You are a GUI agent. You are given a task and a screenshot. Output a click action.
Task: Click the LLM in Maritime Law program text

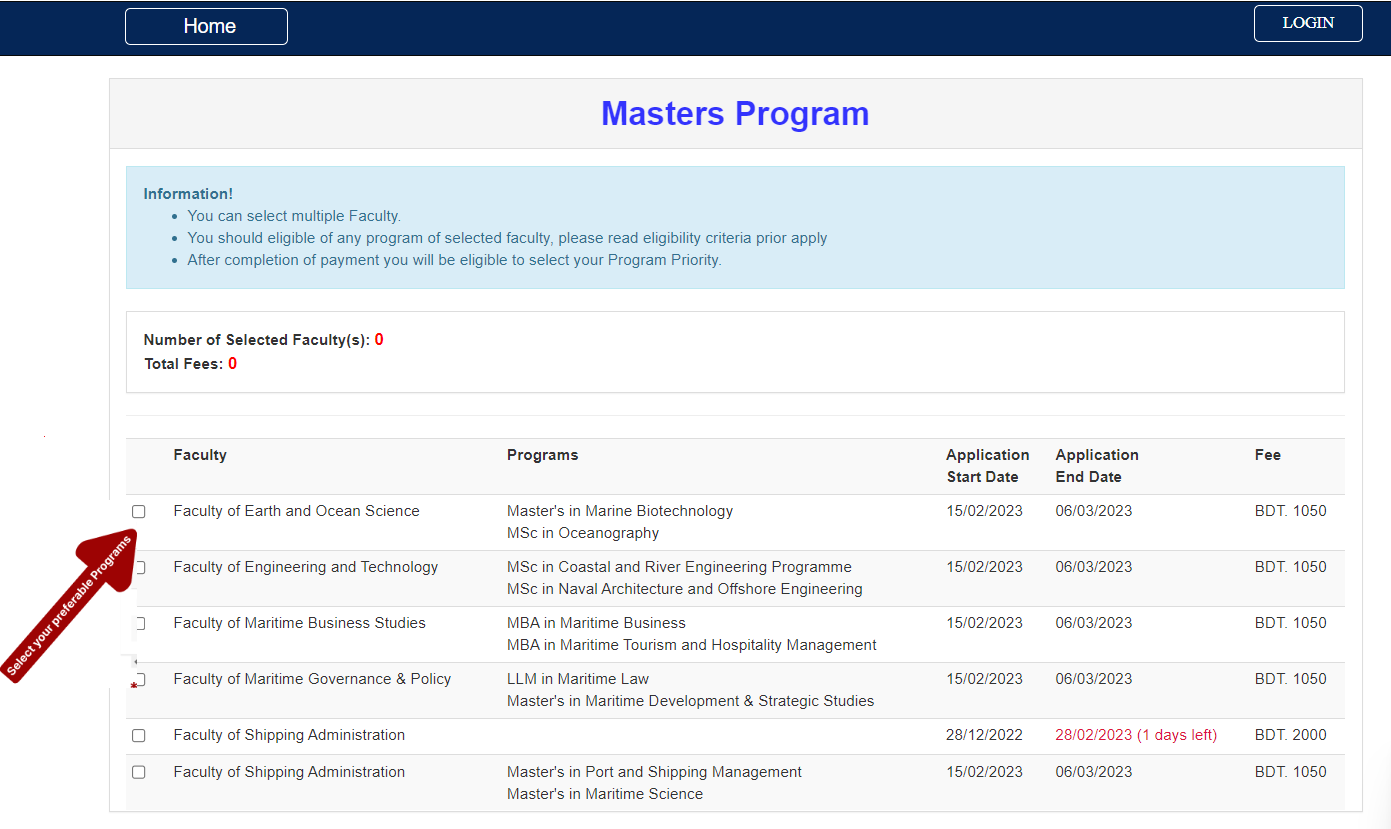pyautogui.click(x=577, y=679)
